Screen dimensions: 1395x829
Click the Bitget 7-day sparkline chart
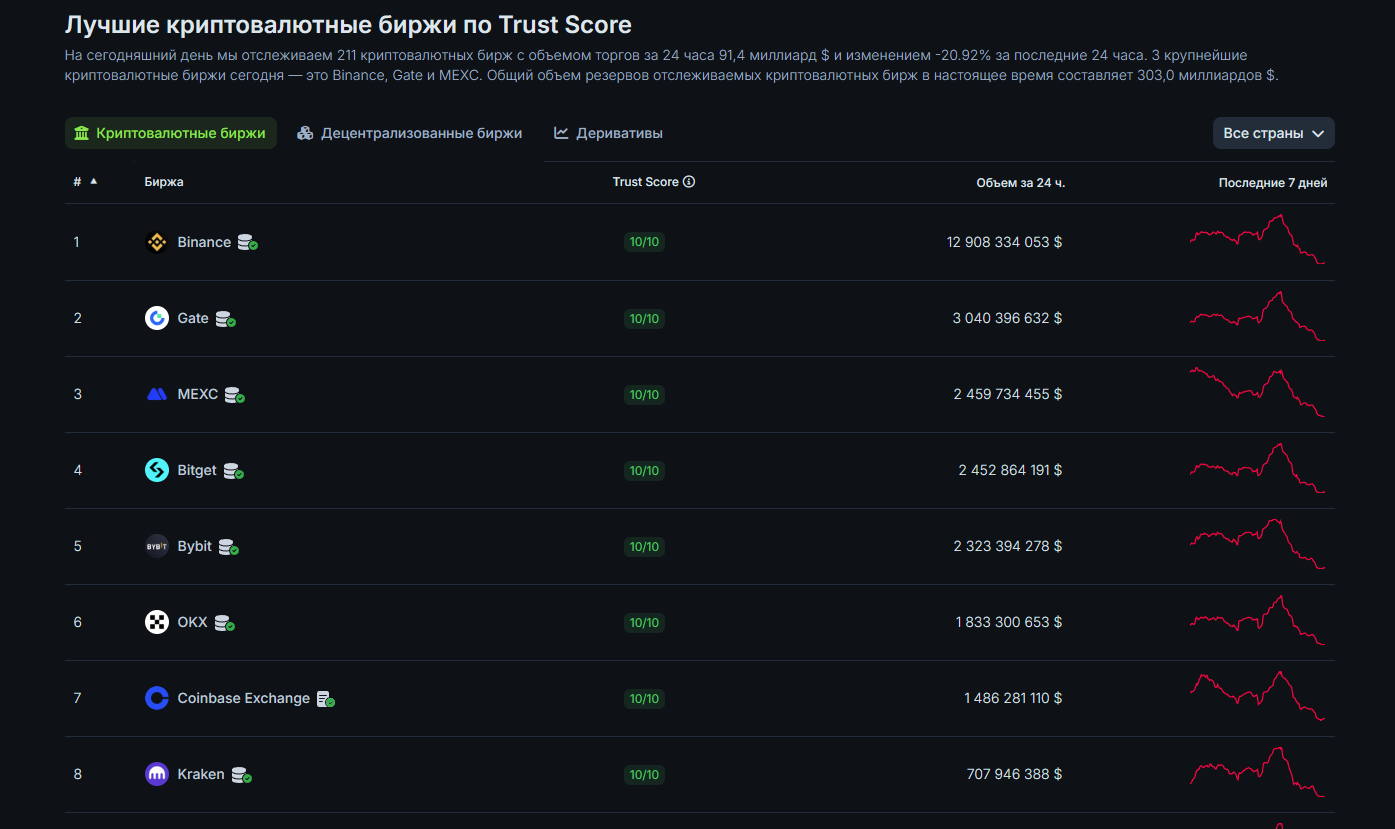pos(1257,468)
